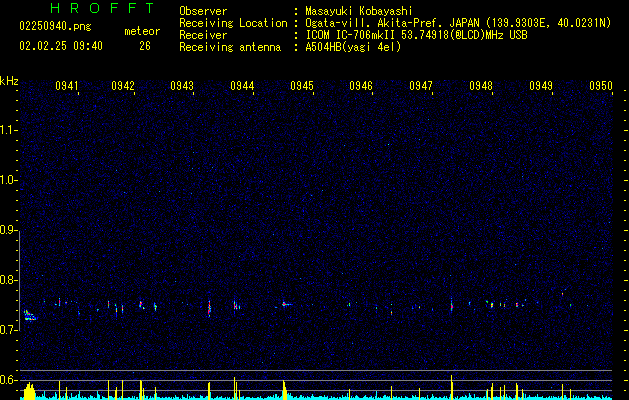Click the wide yellow signal block at the chart start
The height and width of the screenshot is (400, 629).
tap(29, 392)
